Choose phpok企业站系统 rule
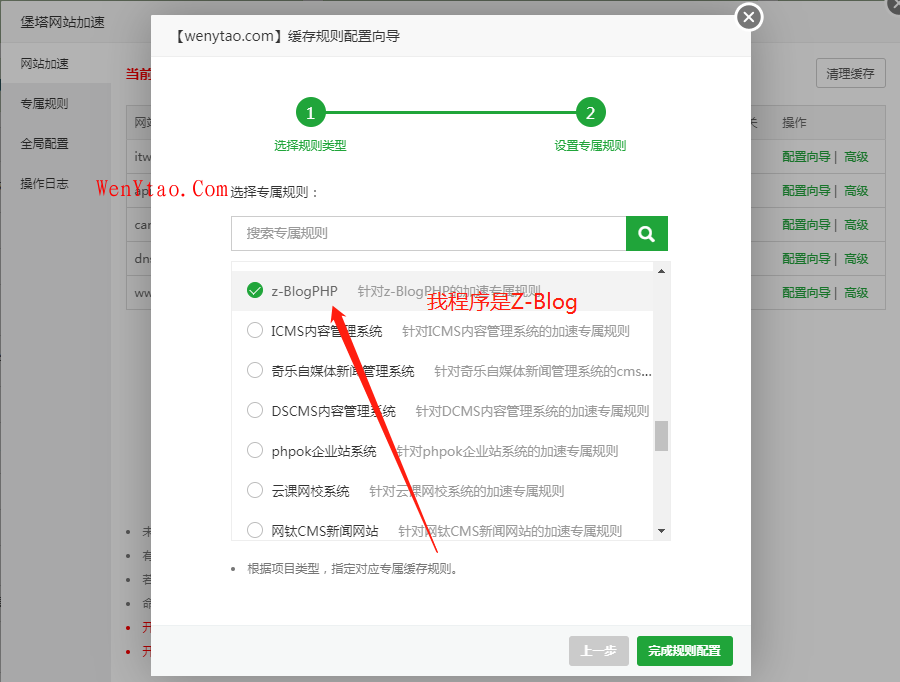Image resolution: width=900 pixels, height=682 pixels. tap(255, 451)
